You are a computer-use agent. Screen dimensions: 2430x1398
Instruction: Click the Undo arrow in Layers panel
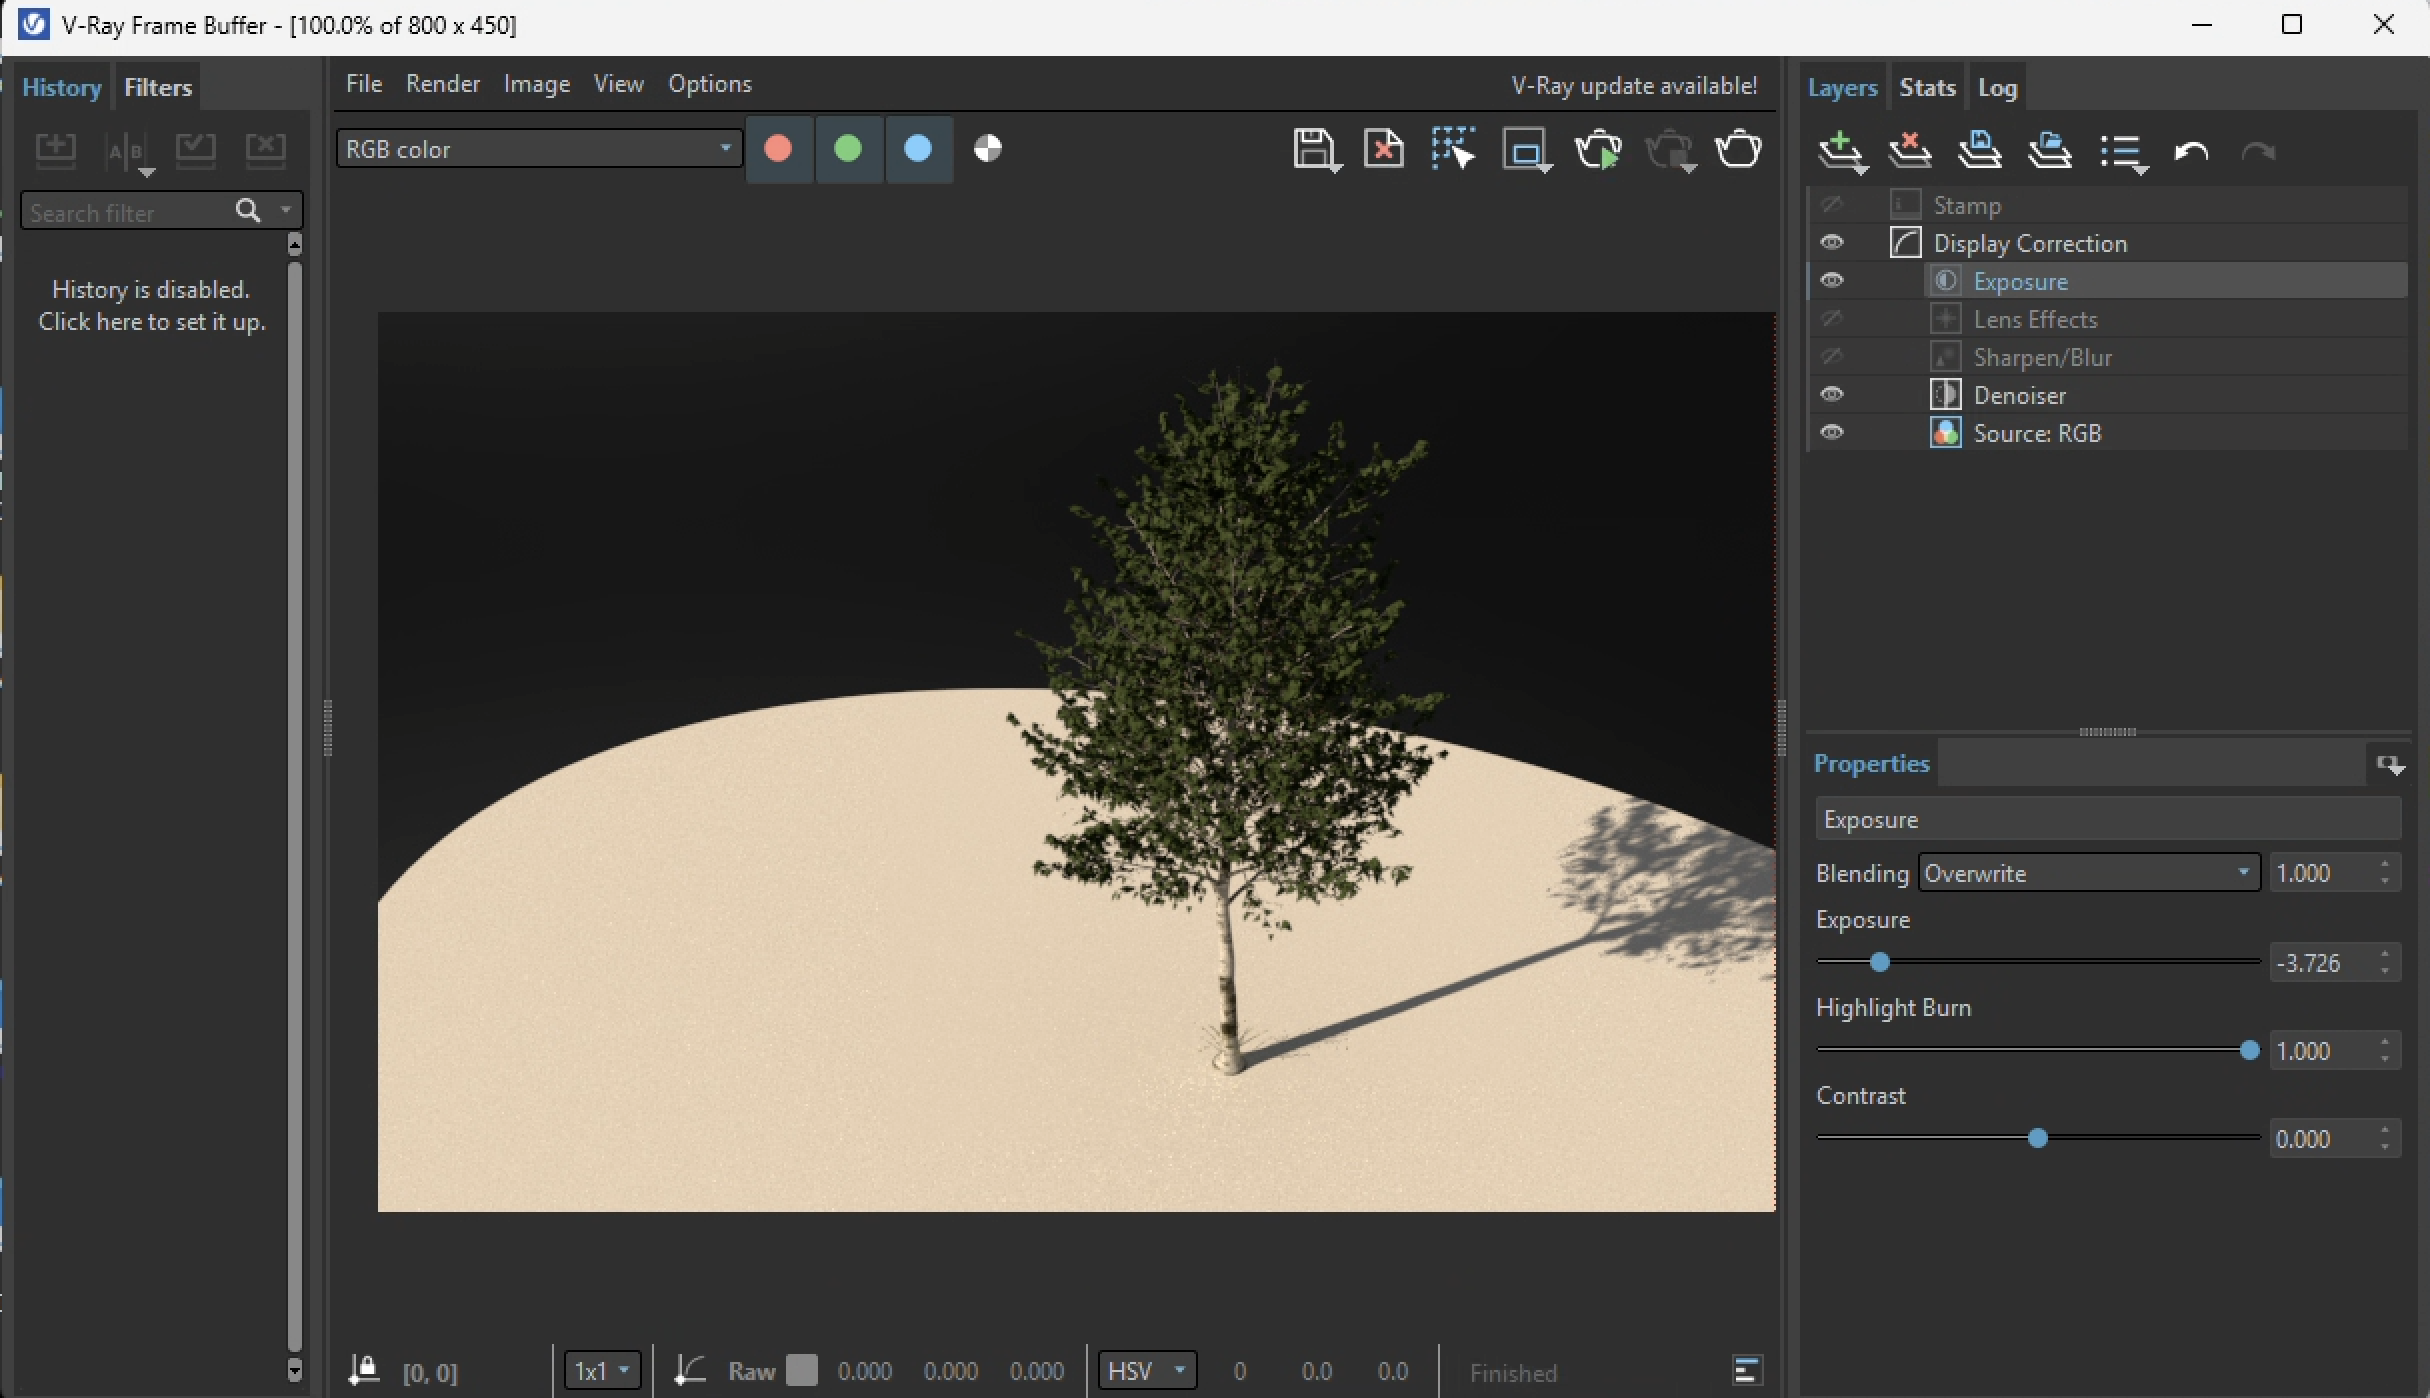click(2190, 152)
